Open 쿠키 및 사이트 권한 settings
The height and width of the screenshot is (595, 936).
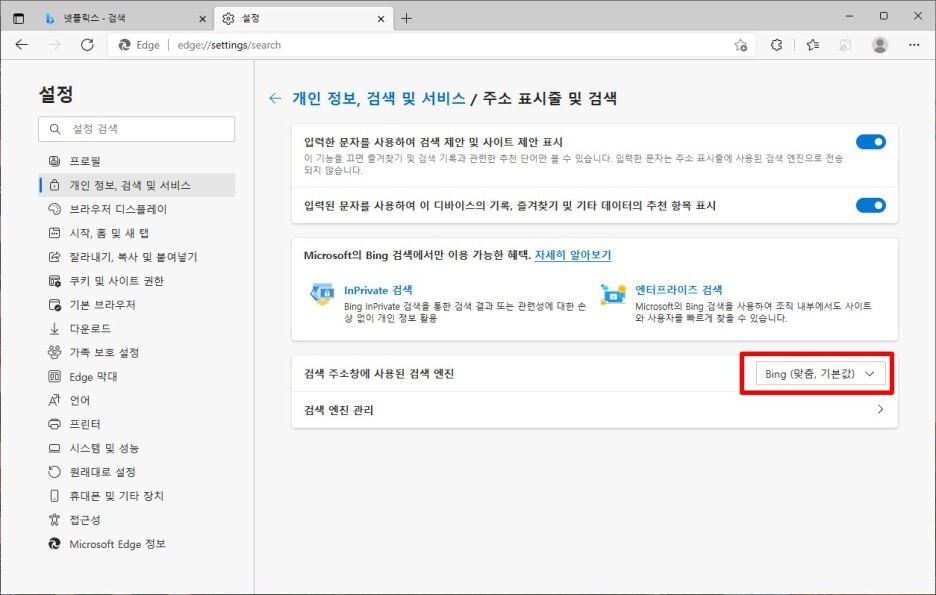pos(137,280)
